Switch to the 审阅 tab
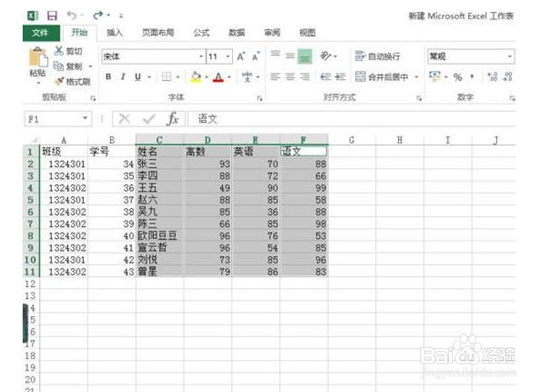The width and height of the screenshot is (548, 392). tap(272, 33)
